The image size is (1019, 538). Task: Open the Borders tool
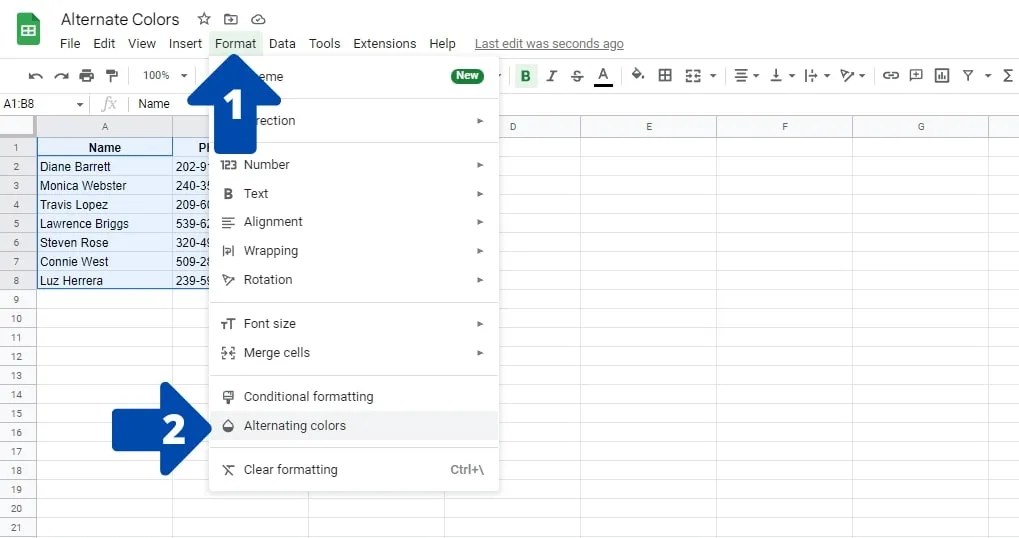[x=665, y=75]
